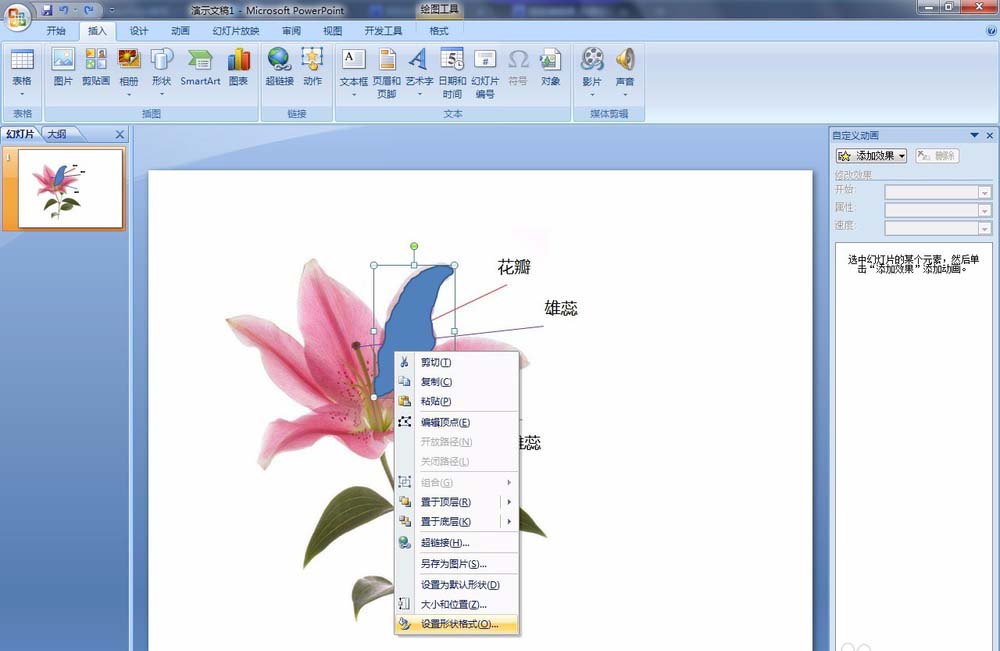Choose 设置形状格式 from context menu
The width and height of the screenshot is (1000, 651).
point(457,624)
